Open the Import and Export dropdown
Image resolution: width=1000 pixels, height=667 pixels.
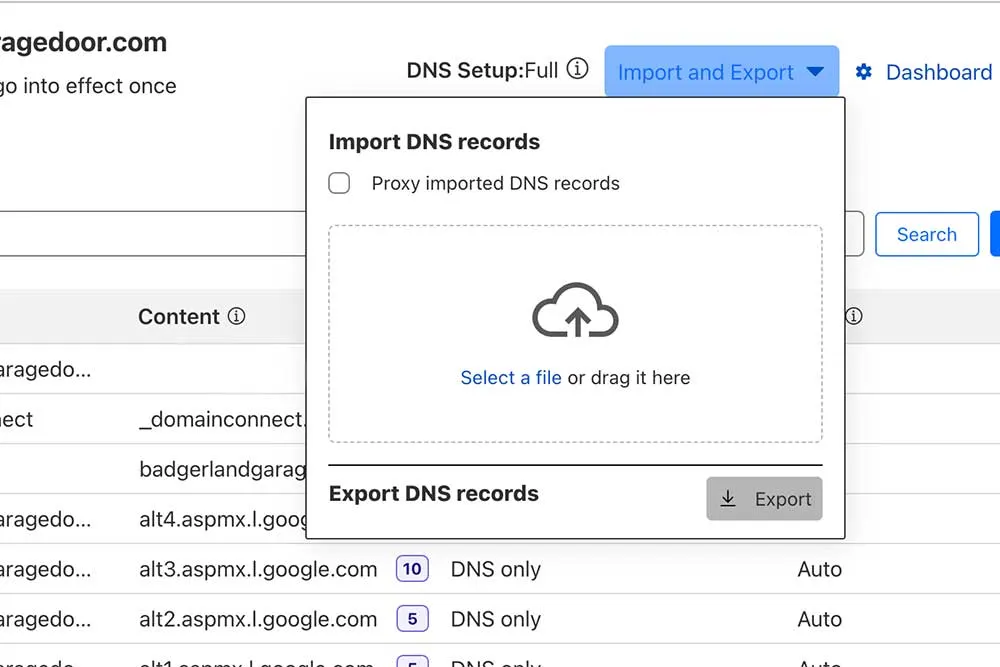point(721,70)
